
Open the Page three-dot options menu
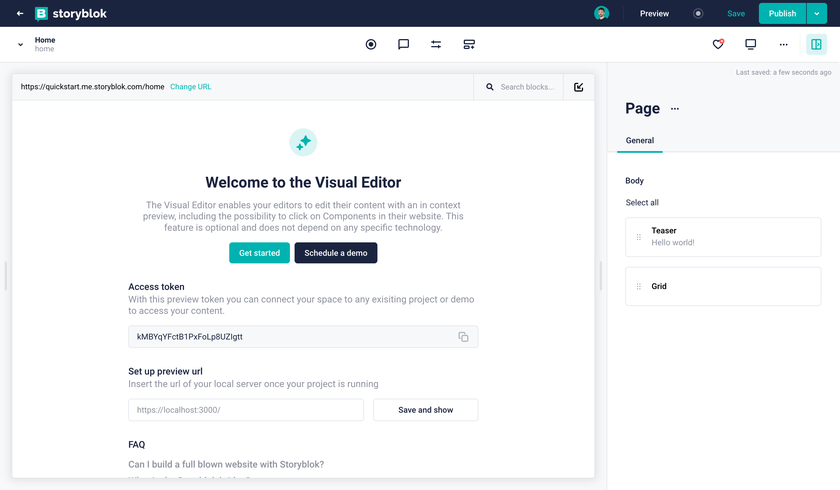675,109
